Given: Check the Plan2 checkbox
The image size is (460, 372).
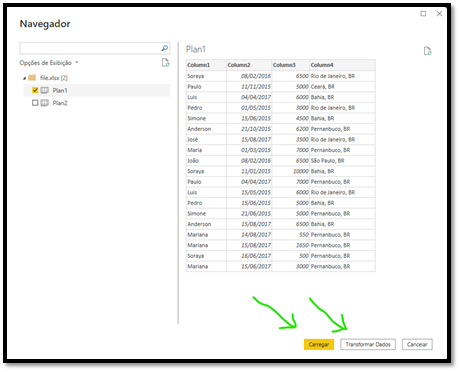Looking at the screenshot, I should [35, 103].
